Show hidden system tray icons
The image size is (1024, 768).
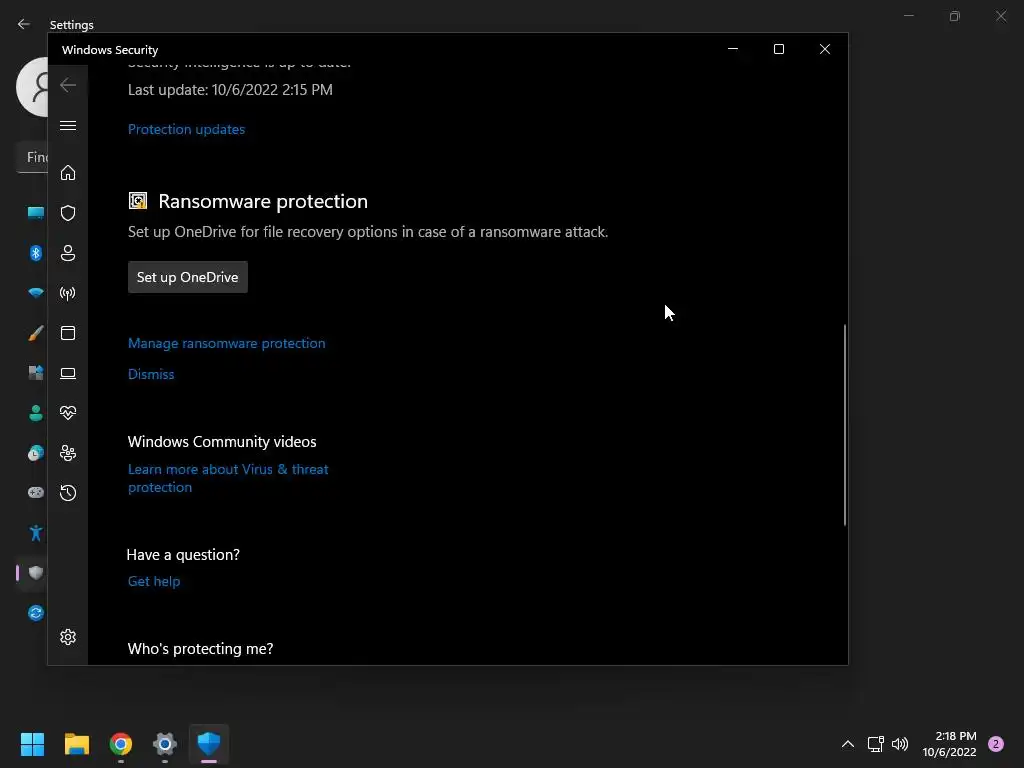click(848, 744)
